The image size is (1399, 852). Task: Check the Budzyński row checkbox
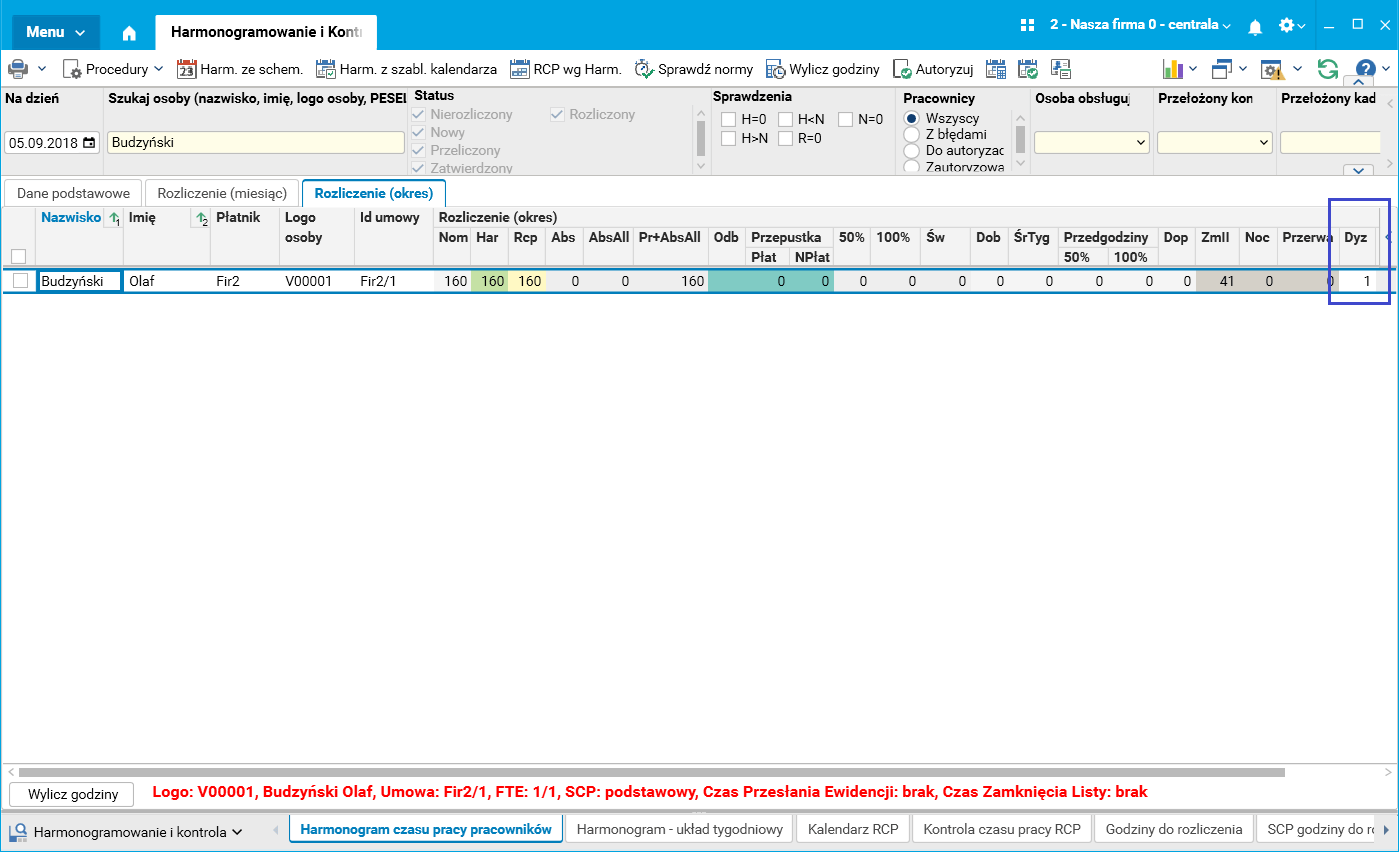(20, 281)
